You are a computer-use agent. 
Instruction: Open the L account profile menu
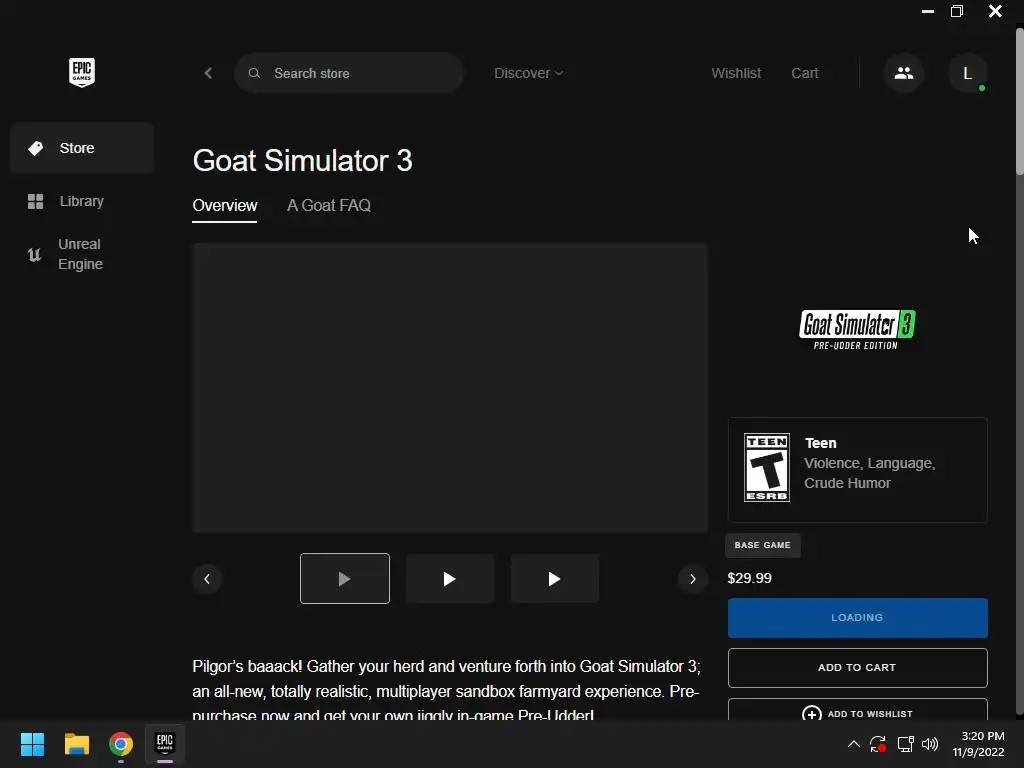(x=967, y=73)
